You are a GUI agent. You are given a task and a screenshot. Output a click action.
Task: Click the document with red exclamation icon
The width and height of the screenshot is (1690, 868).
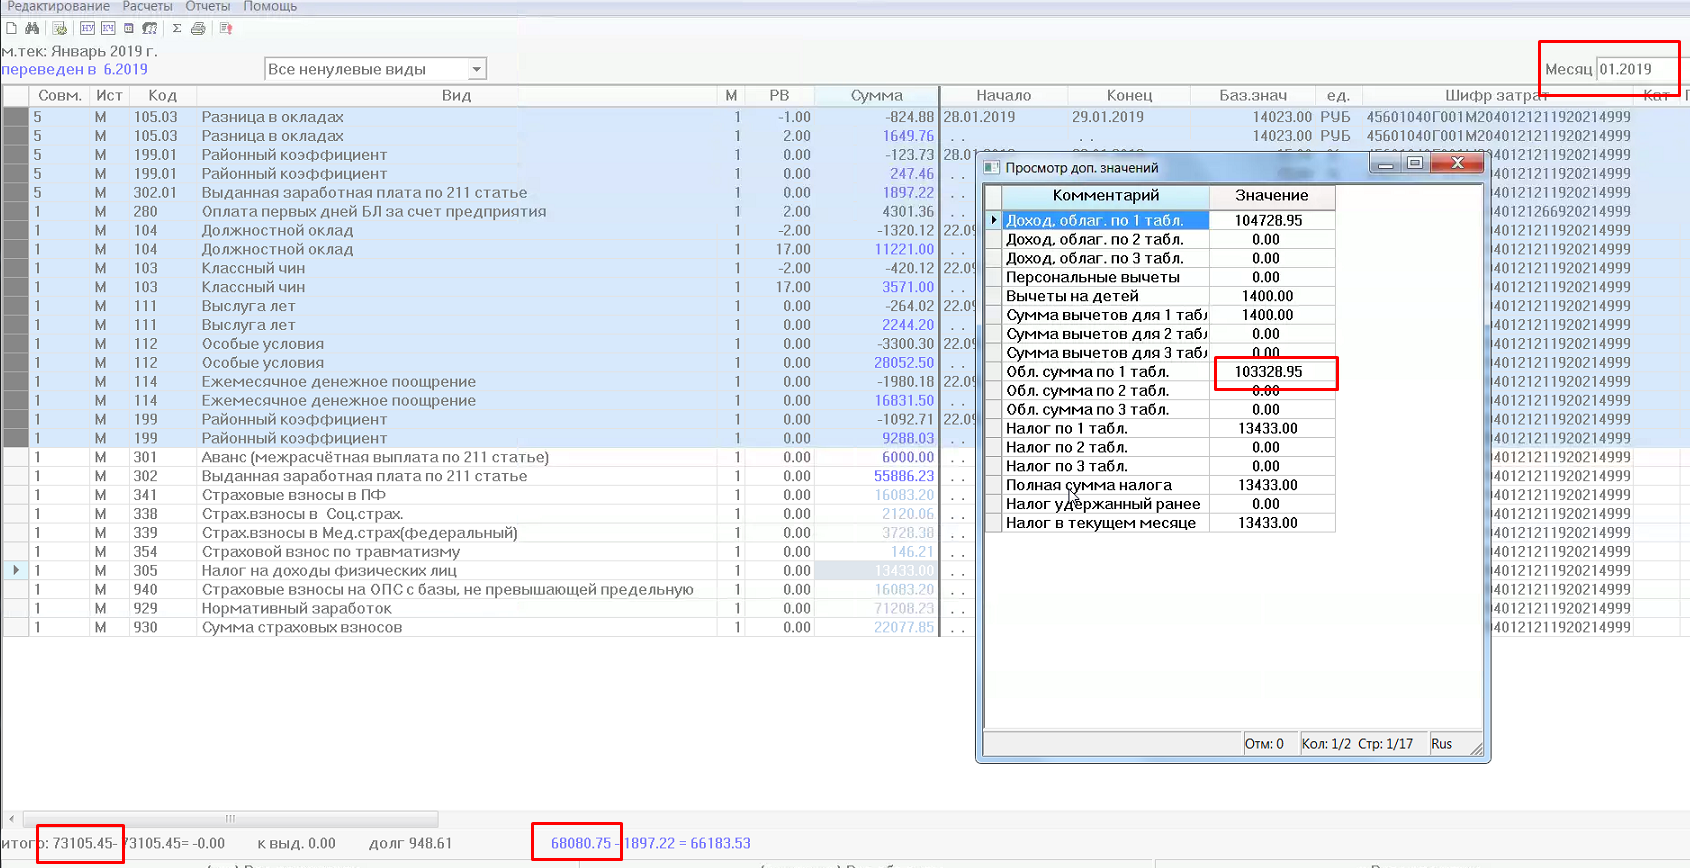(x=226, y=28)
